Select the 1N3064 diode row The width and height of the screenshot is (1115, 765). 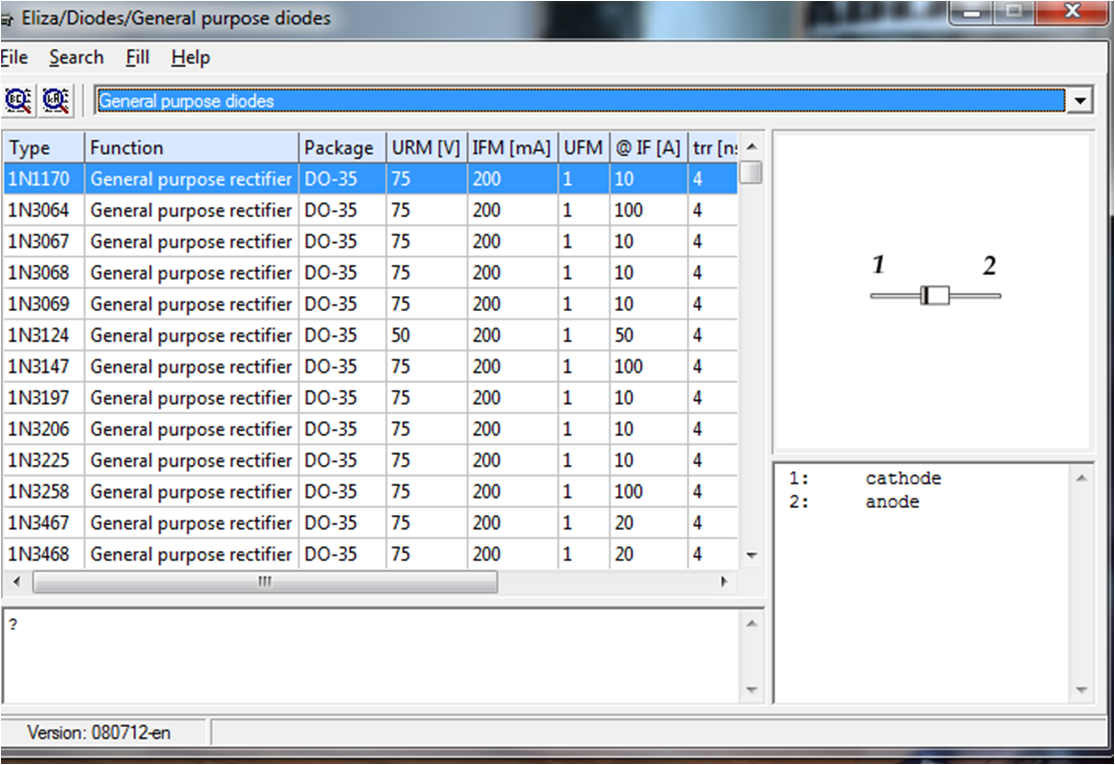click(x=370, y=210)
